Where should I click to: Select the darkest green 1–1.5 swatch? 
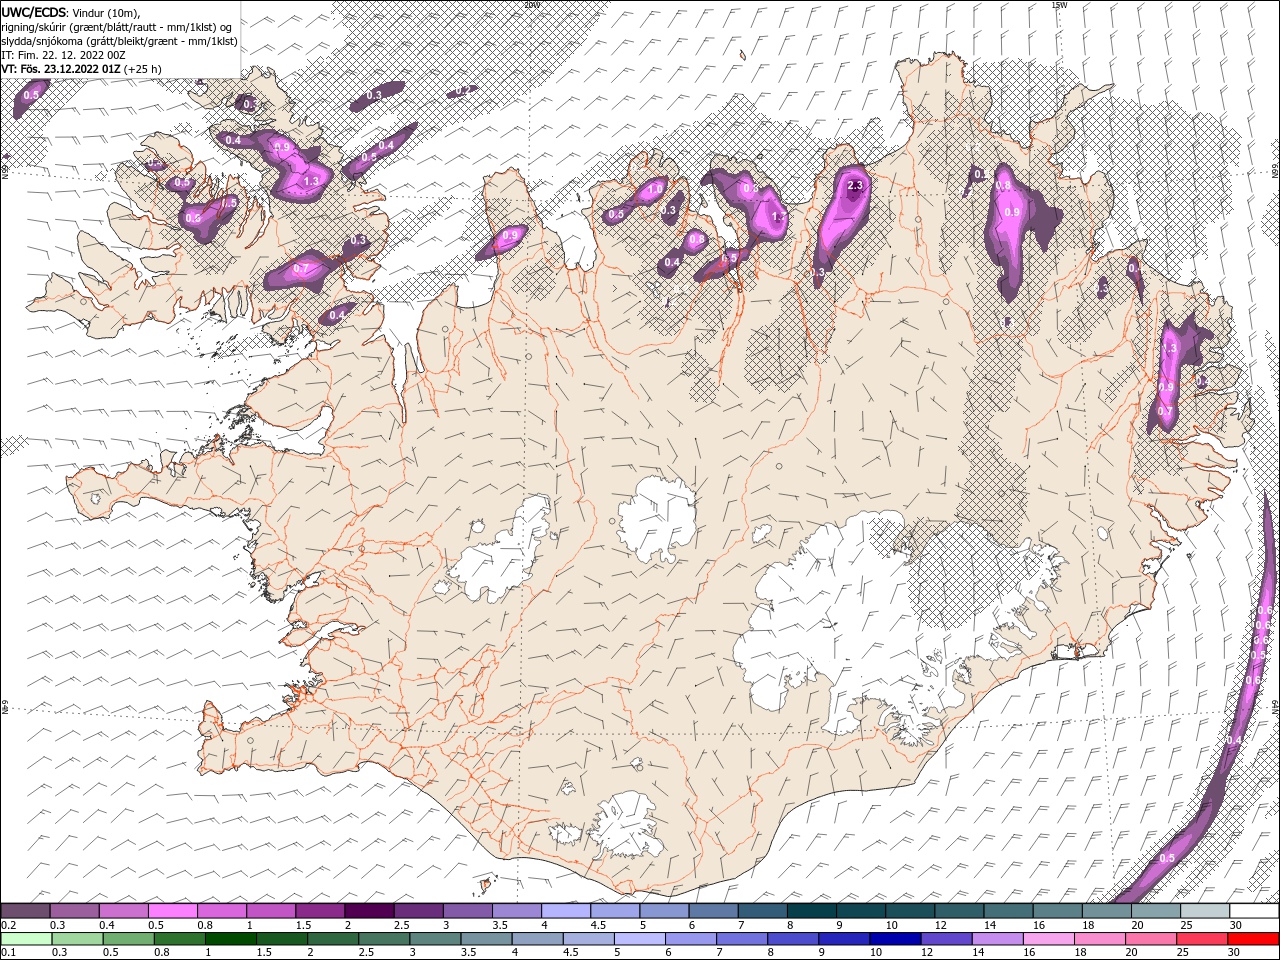pyautogui.click(x=230, y=939)
